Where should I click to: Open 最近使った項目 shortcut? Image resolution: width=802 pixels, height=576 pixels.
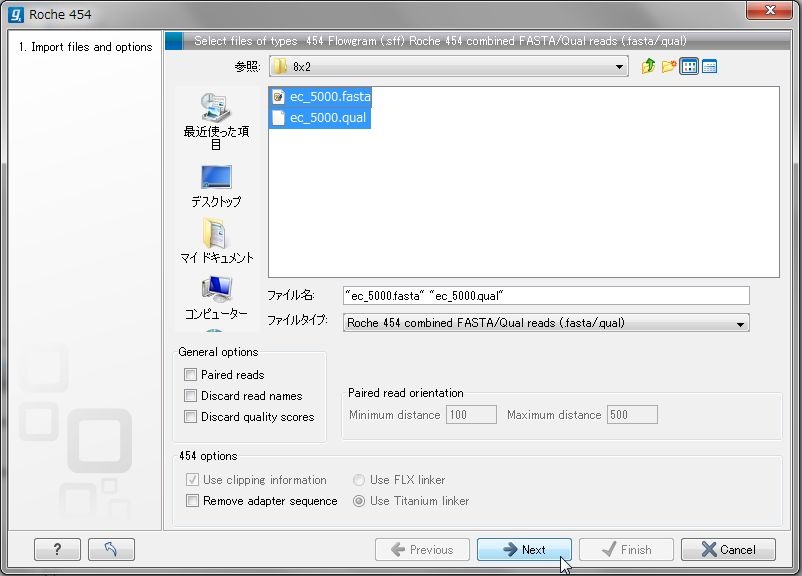click(x=216, y=121)
